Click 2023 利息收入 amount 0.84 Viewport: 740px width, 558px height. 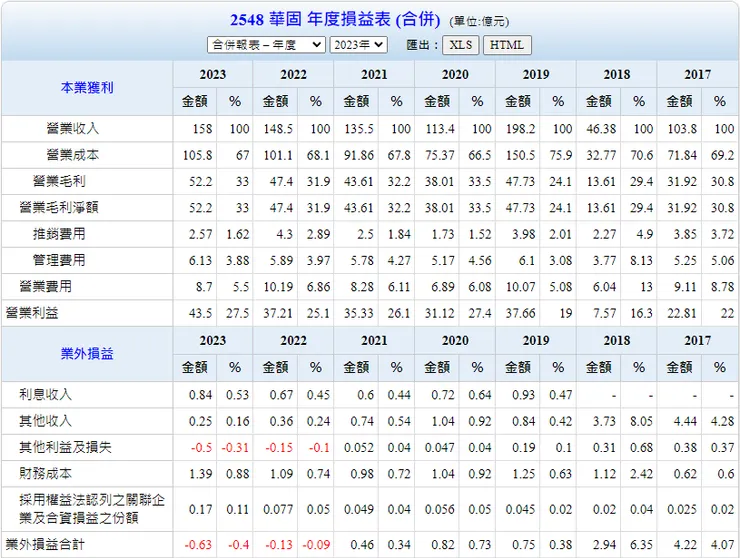click(x=201, y=395)
